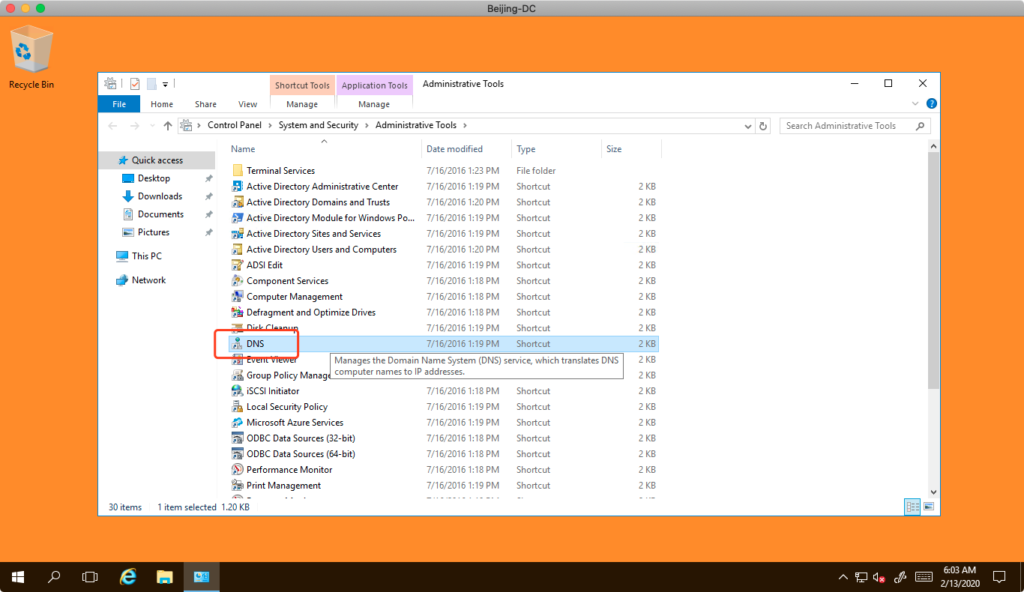Viewport: 1024px width, 592px height.
Task: Click the Refresh button beside address bar
Action: 764,126
